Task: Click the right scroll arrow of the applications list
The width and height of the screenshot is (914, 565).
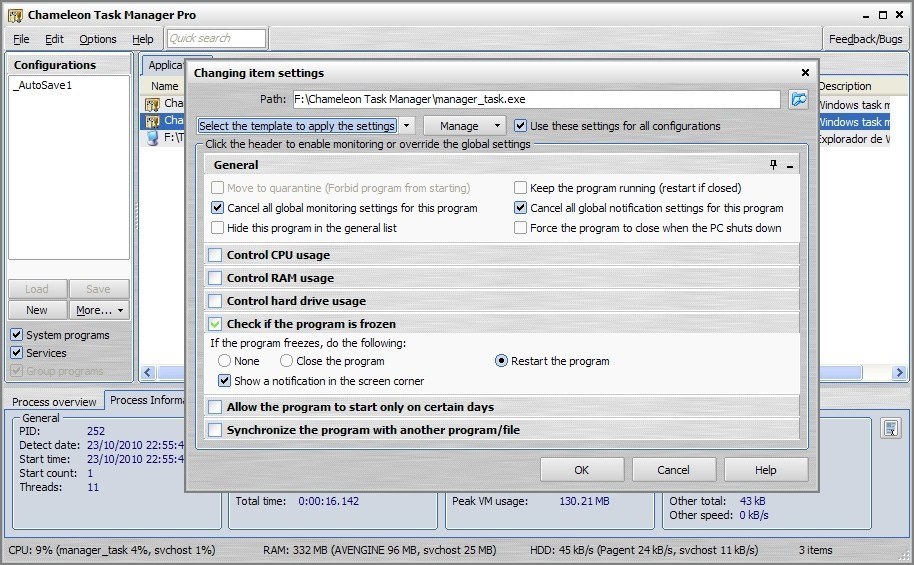Action: 899,372
